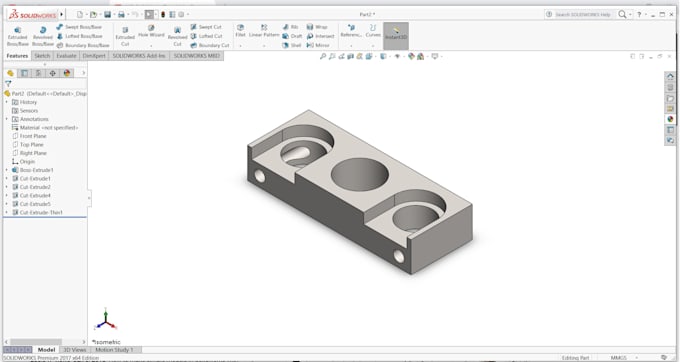Click the Rebuild traffic-light icon

point(163,14)
